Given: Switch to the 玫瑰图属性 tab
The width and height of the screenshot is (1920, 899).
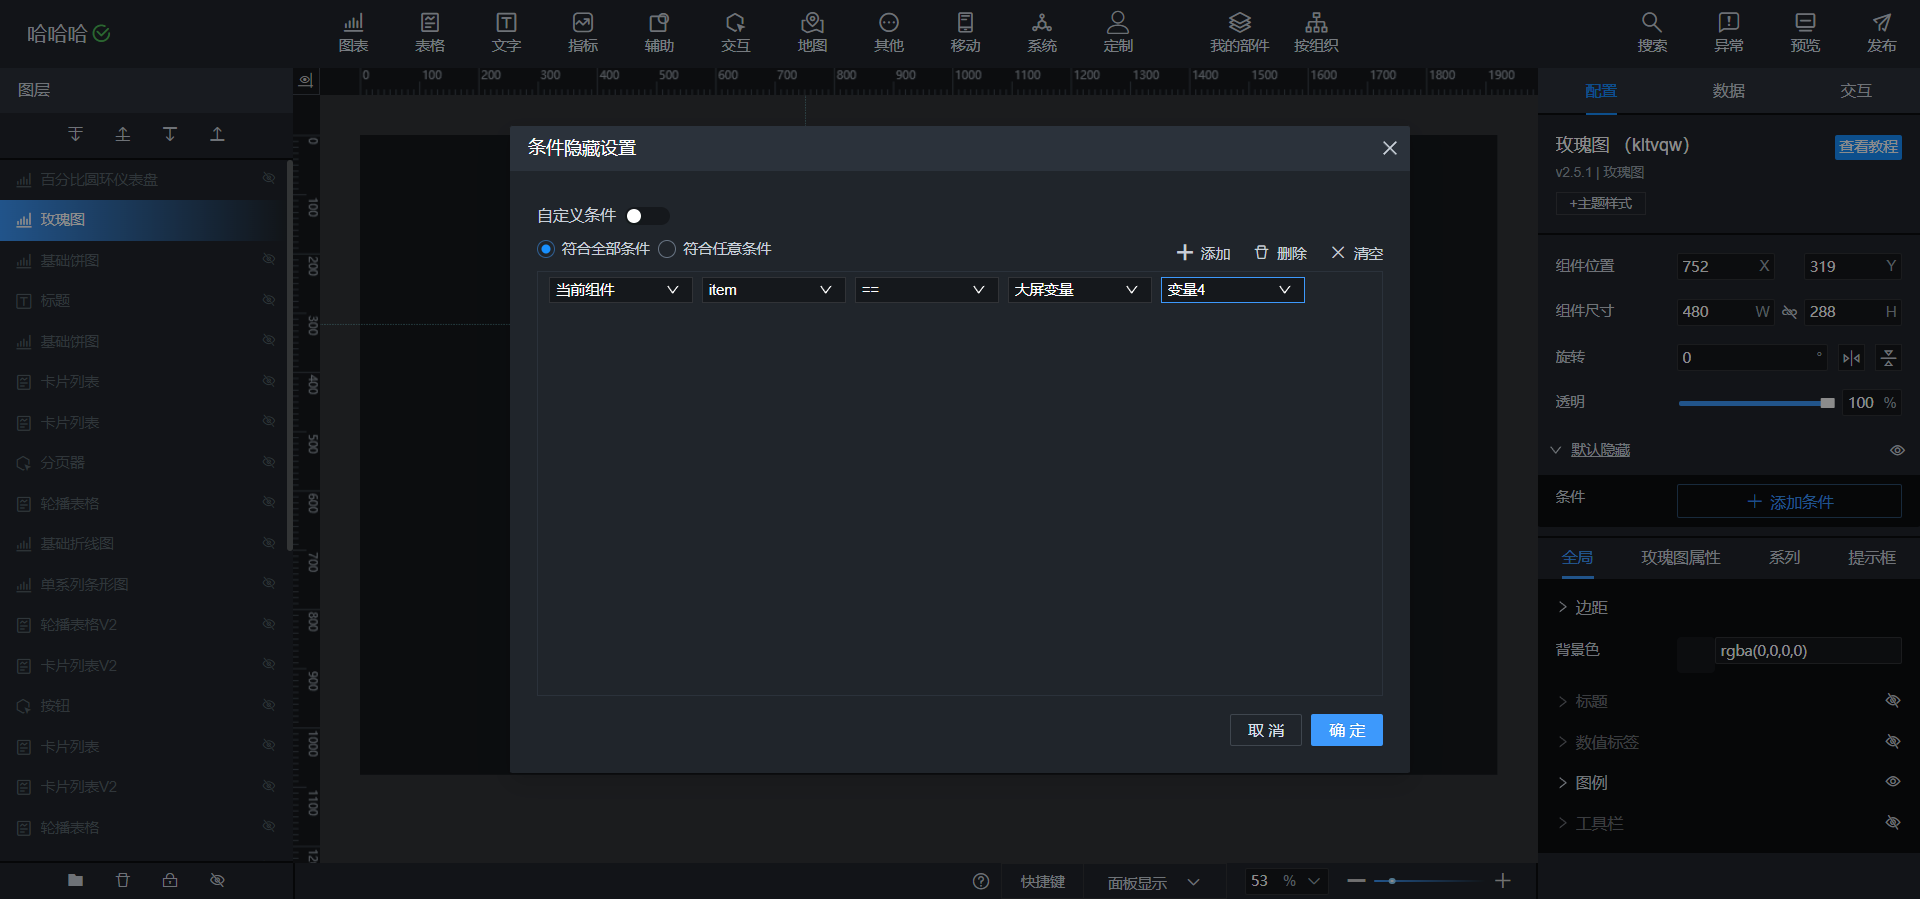Looking at the screenshot, I should (1681, 558).
